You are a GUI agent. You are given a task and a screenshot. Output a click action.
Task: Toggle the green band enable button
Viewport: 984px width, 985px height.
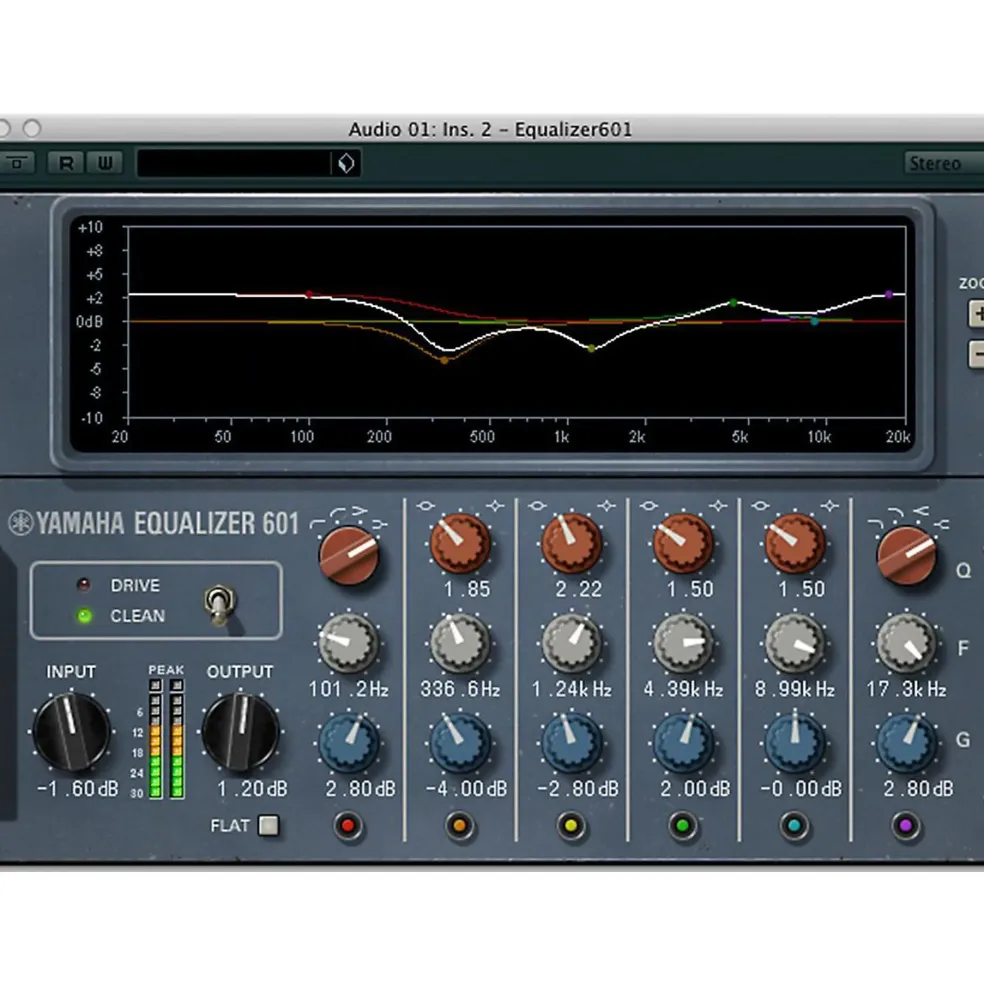(682, 825)
